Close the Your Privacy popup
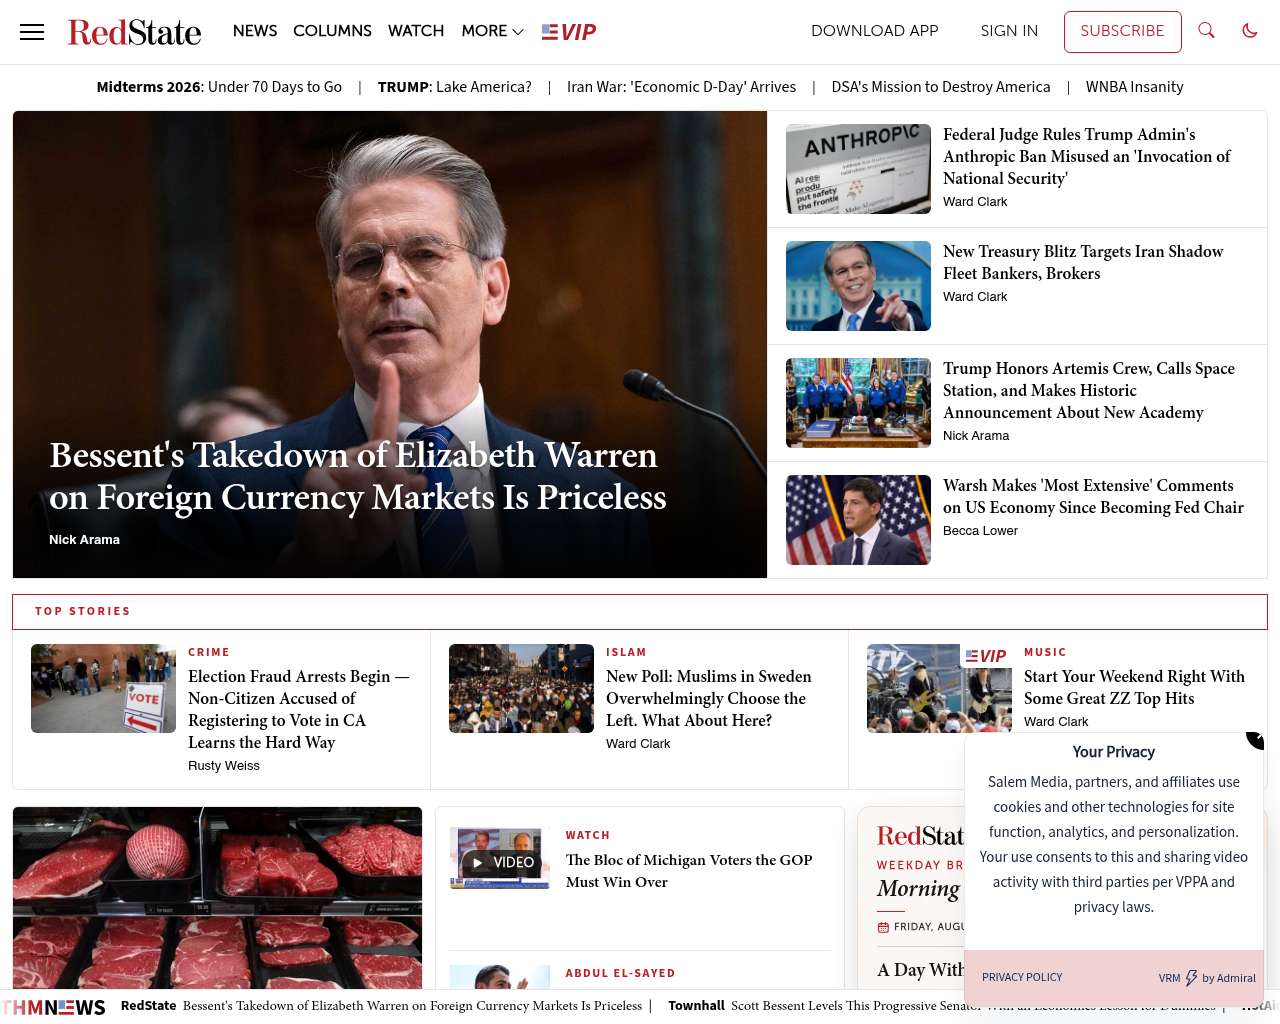 click(1255, 740)
